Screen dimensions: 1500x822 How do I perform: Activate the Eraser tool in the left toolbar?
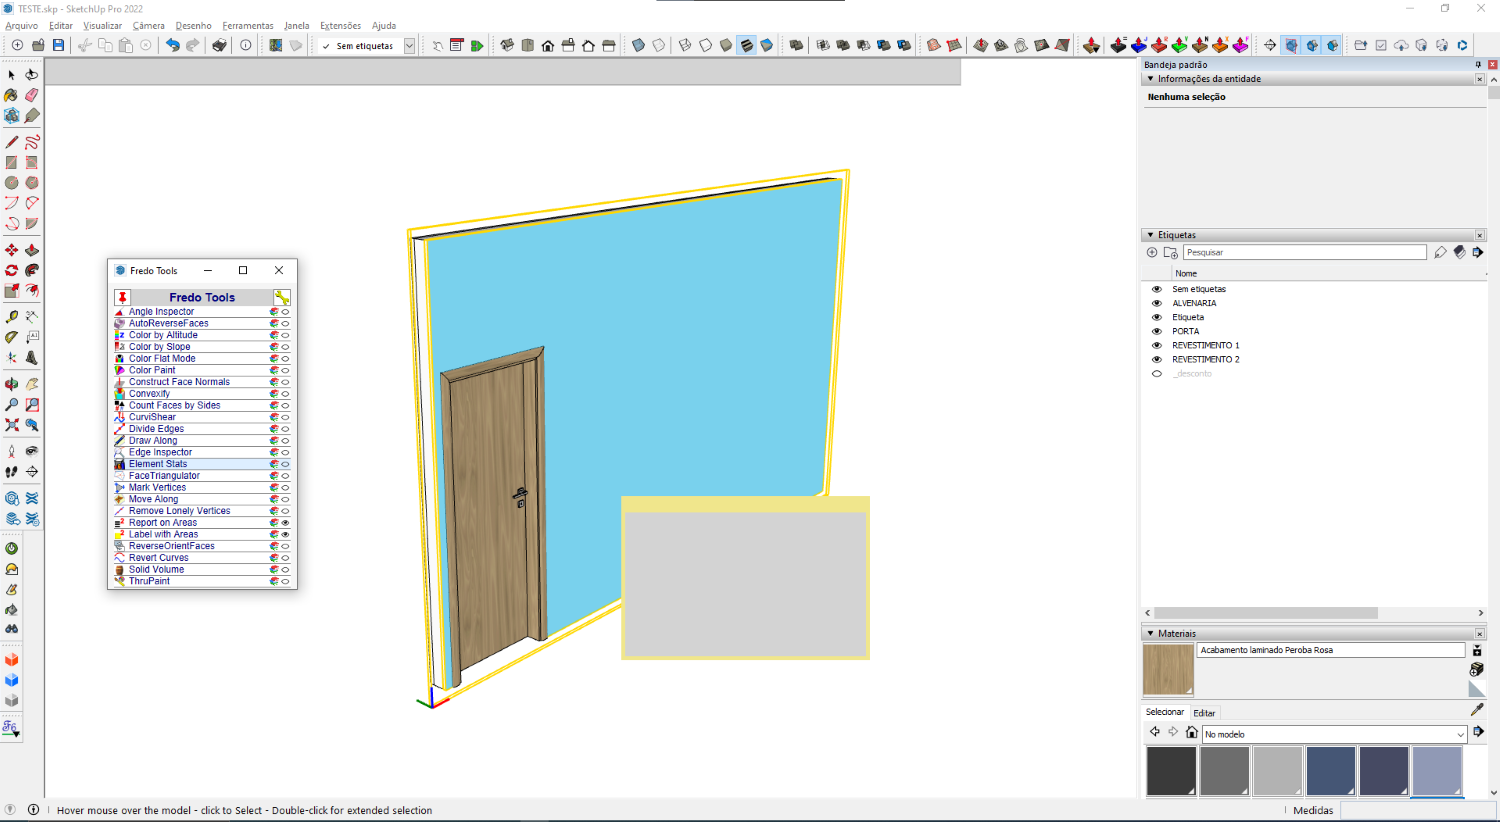[29, 94]
